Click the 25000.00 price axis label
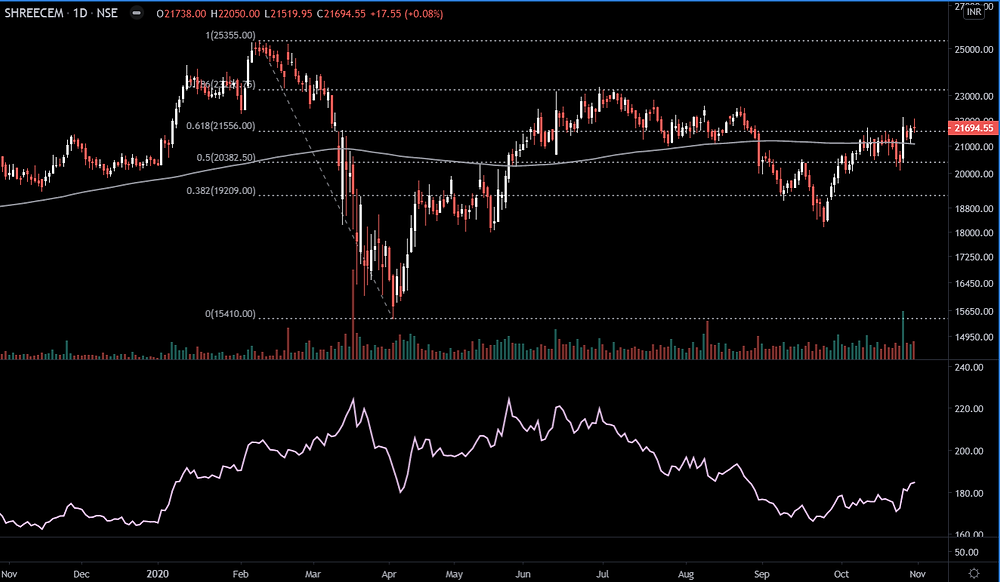 [x=974, y=49]
